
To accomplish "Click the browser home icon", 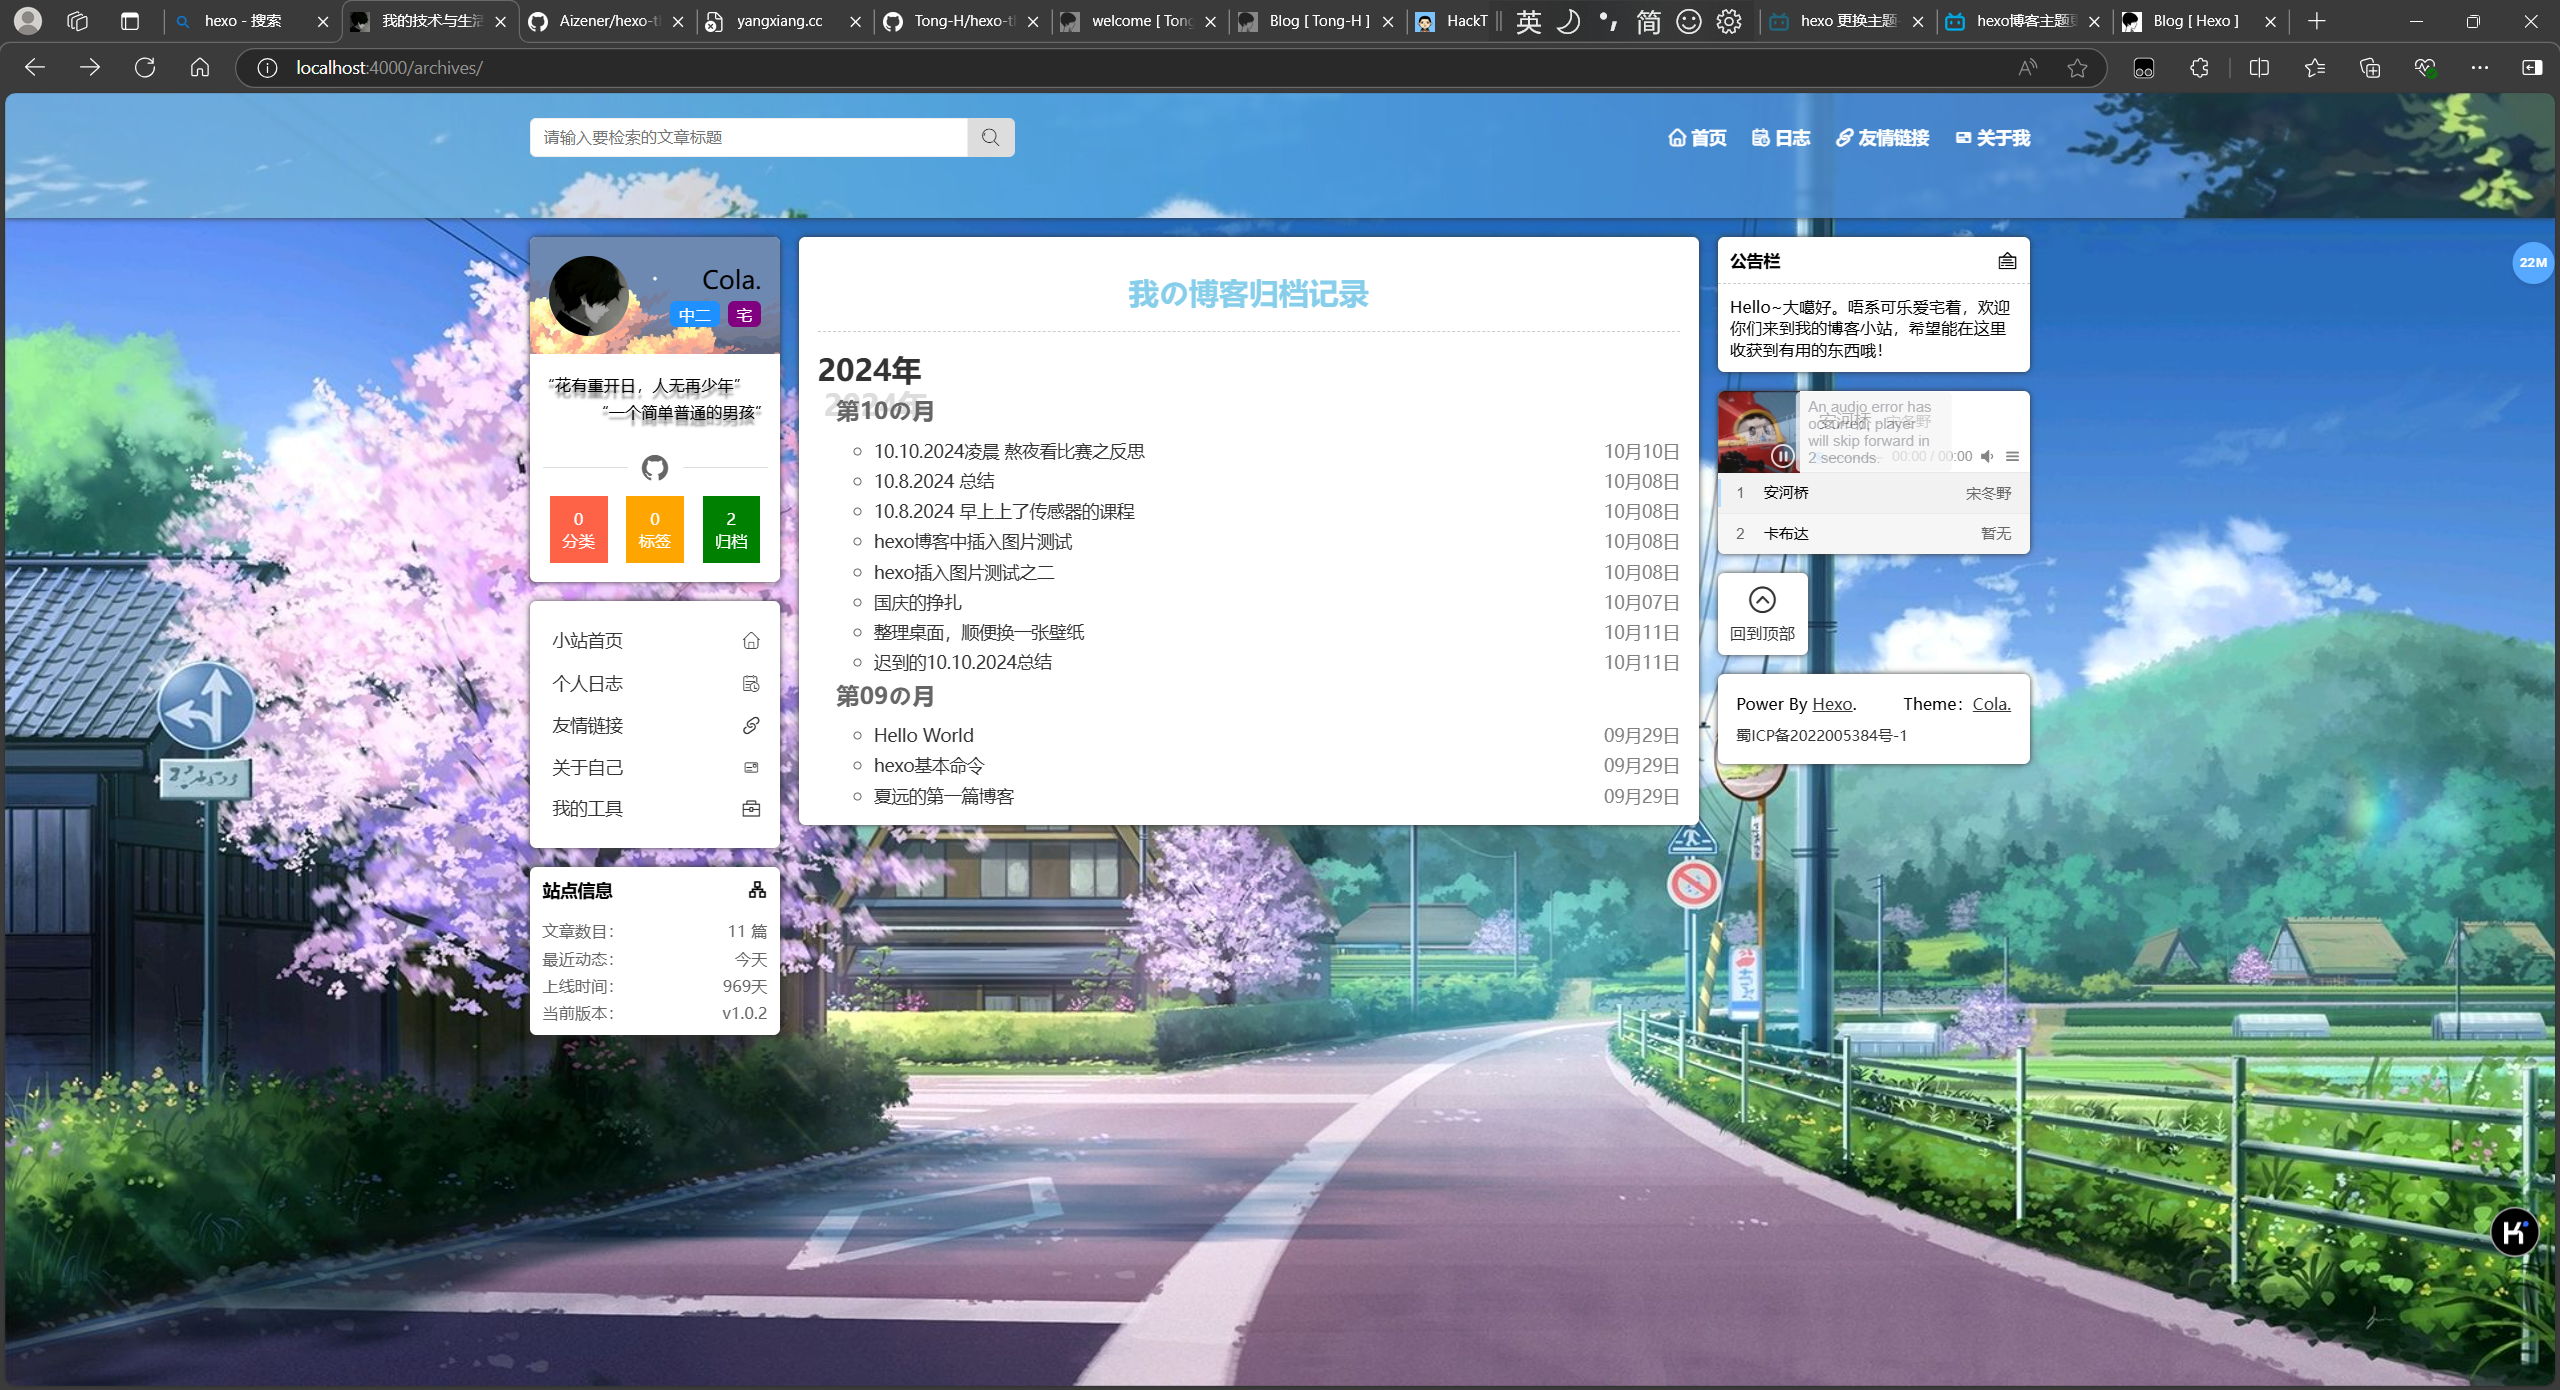I will (200, 67).
